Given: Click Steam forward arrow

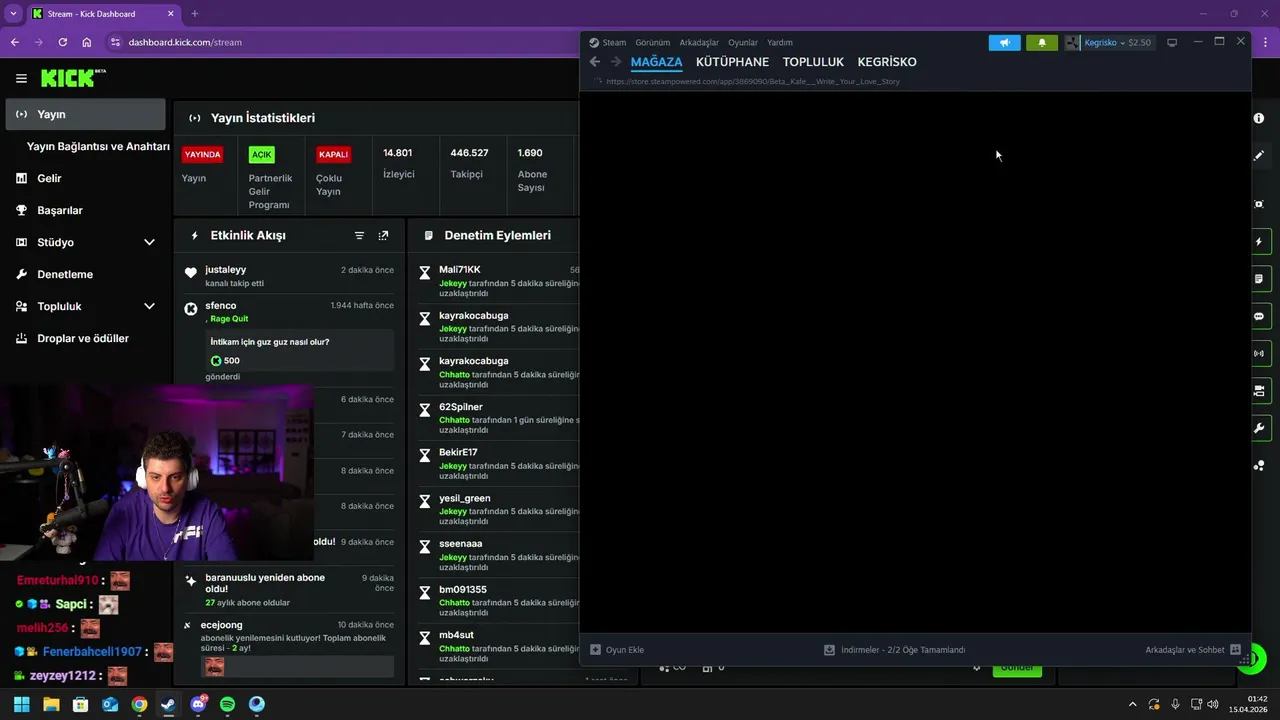Looking at the screenshot, I should click(616, 62).
